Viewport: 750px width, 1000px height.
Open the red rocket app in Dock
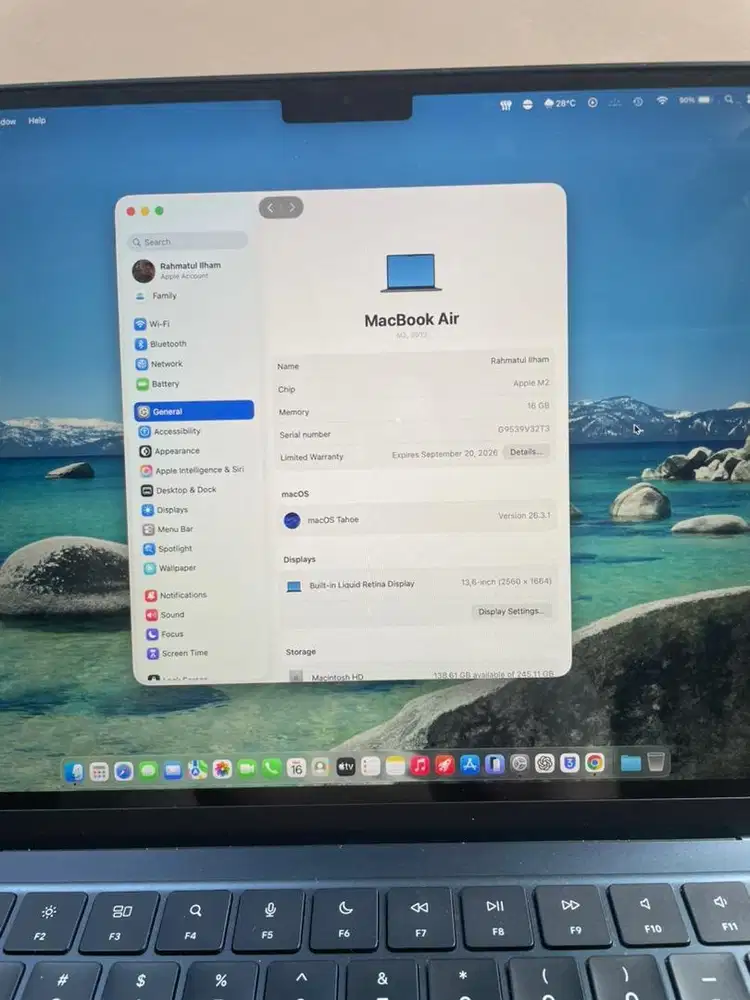click(445, 765)
